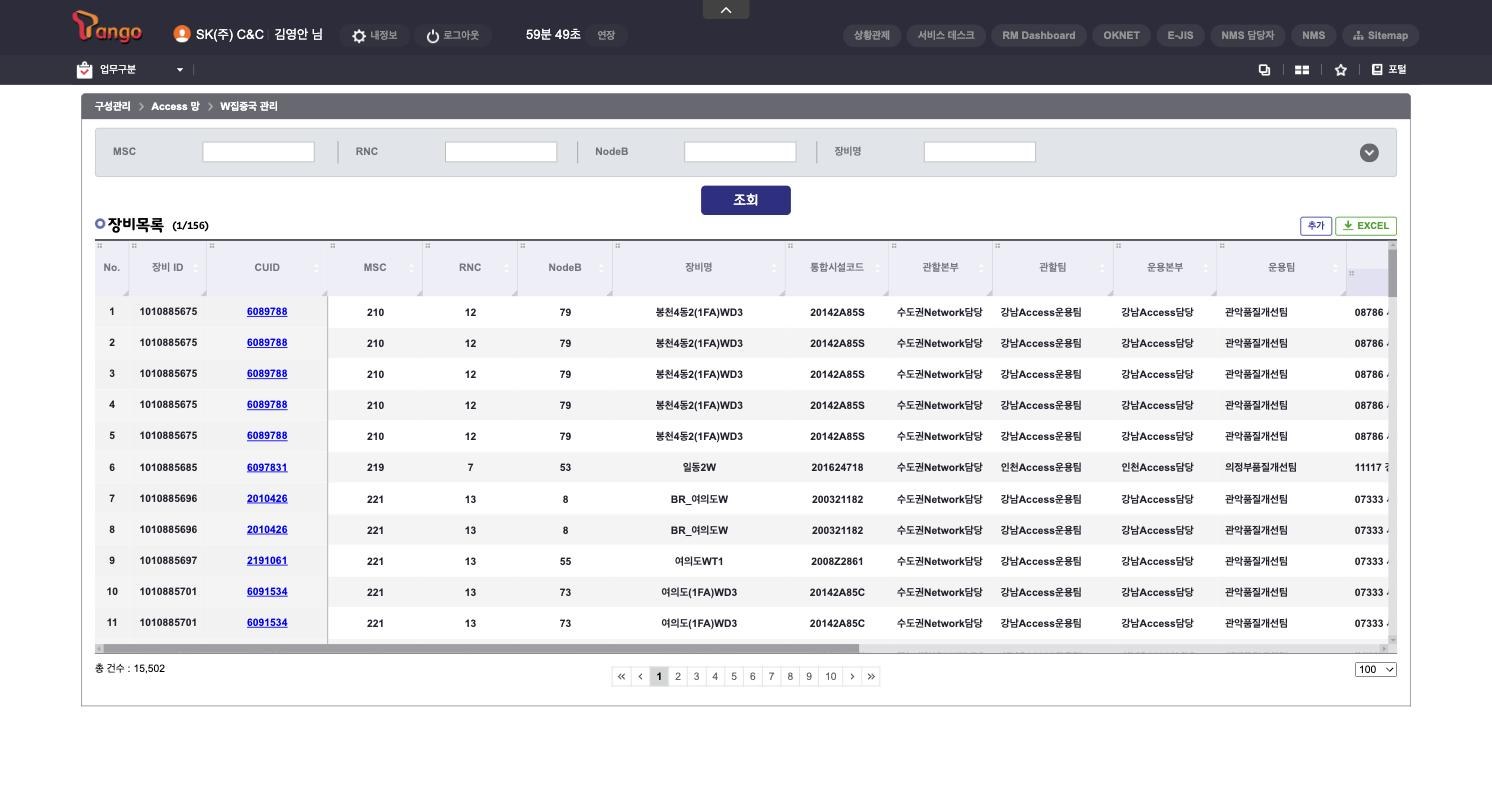Click the window-copy icon in the sub-toolbar
Screen dimensions: 1492x812
click(1264, 70)
